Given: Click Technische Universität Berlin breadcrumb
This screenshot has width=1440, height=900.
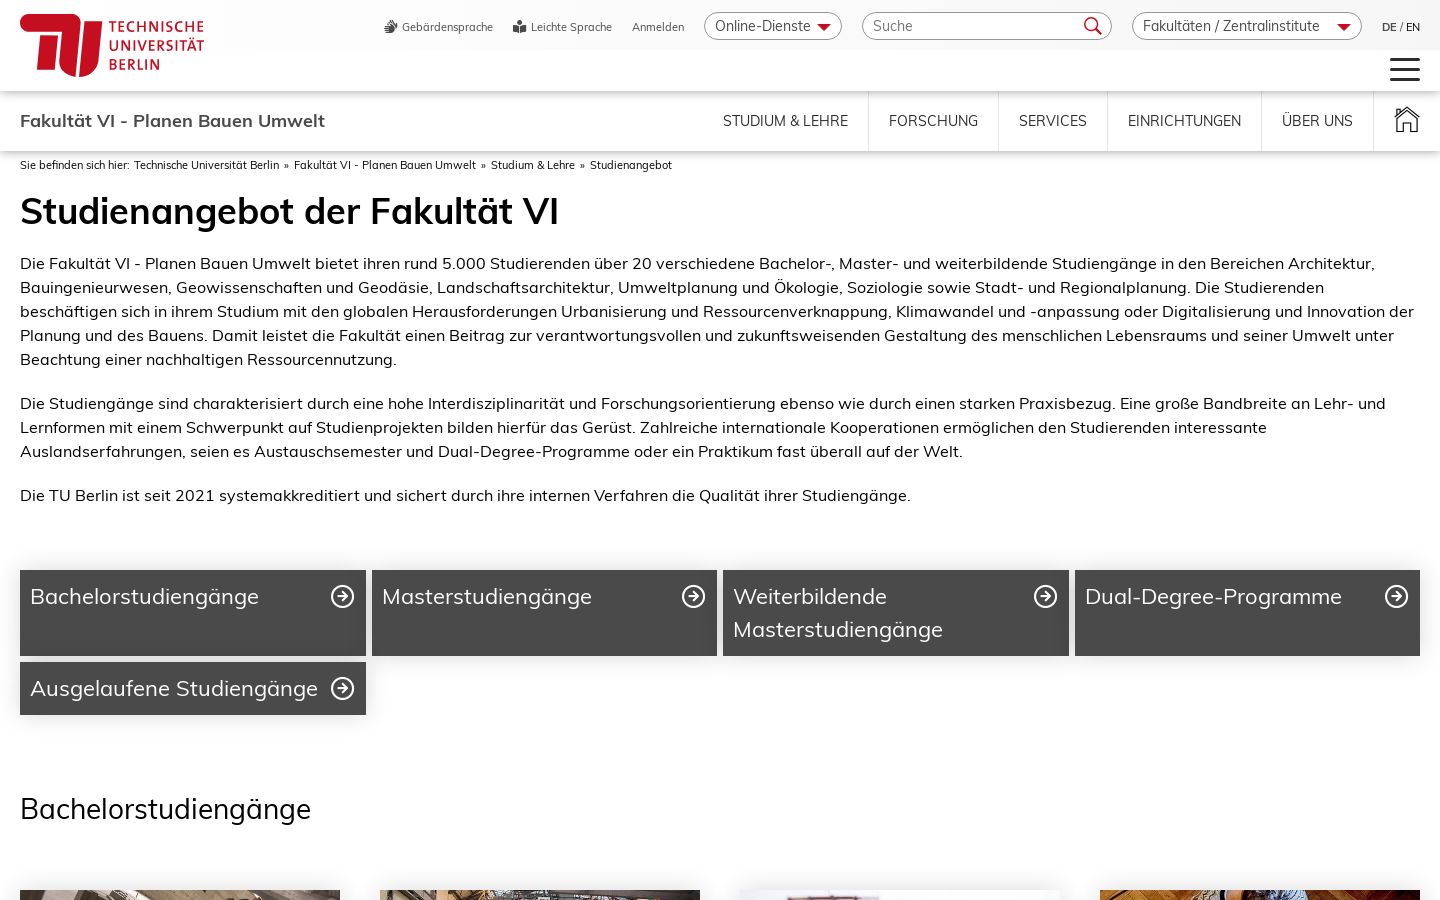Looking at the screenshot, I should [206, 165].
